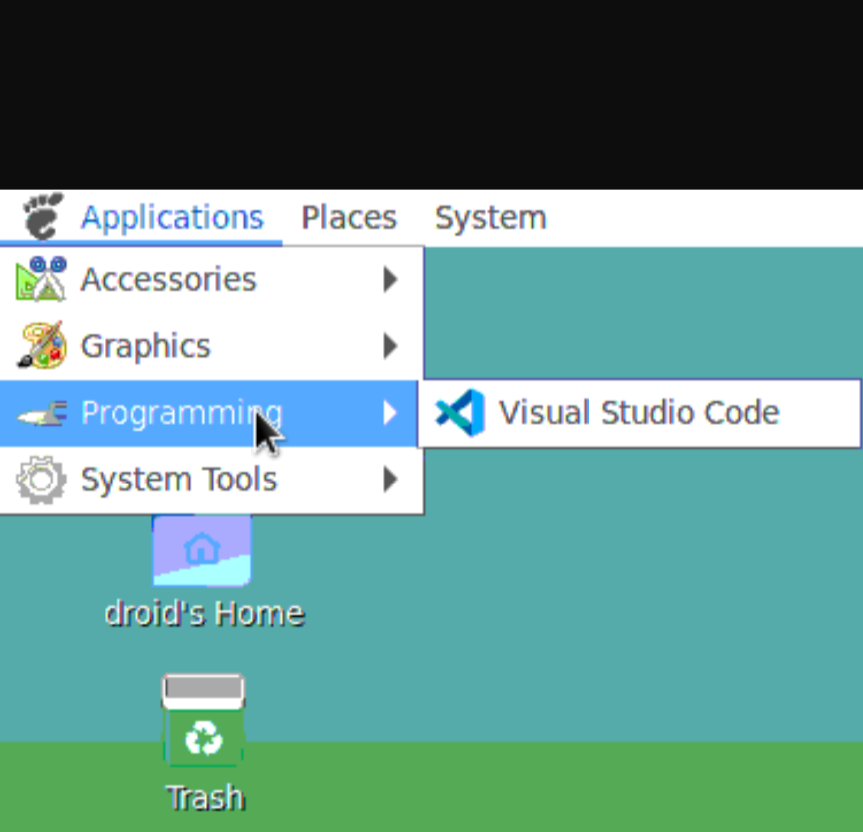Expand the System Tools submenu arrow
The image size is (863, 832).
(x=390, y=479)
